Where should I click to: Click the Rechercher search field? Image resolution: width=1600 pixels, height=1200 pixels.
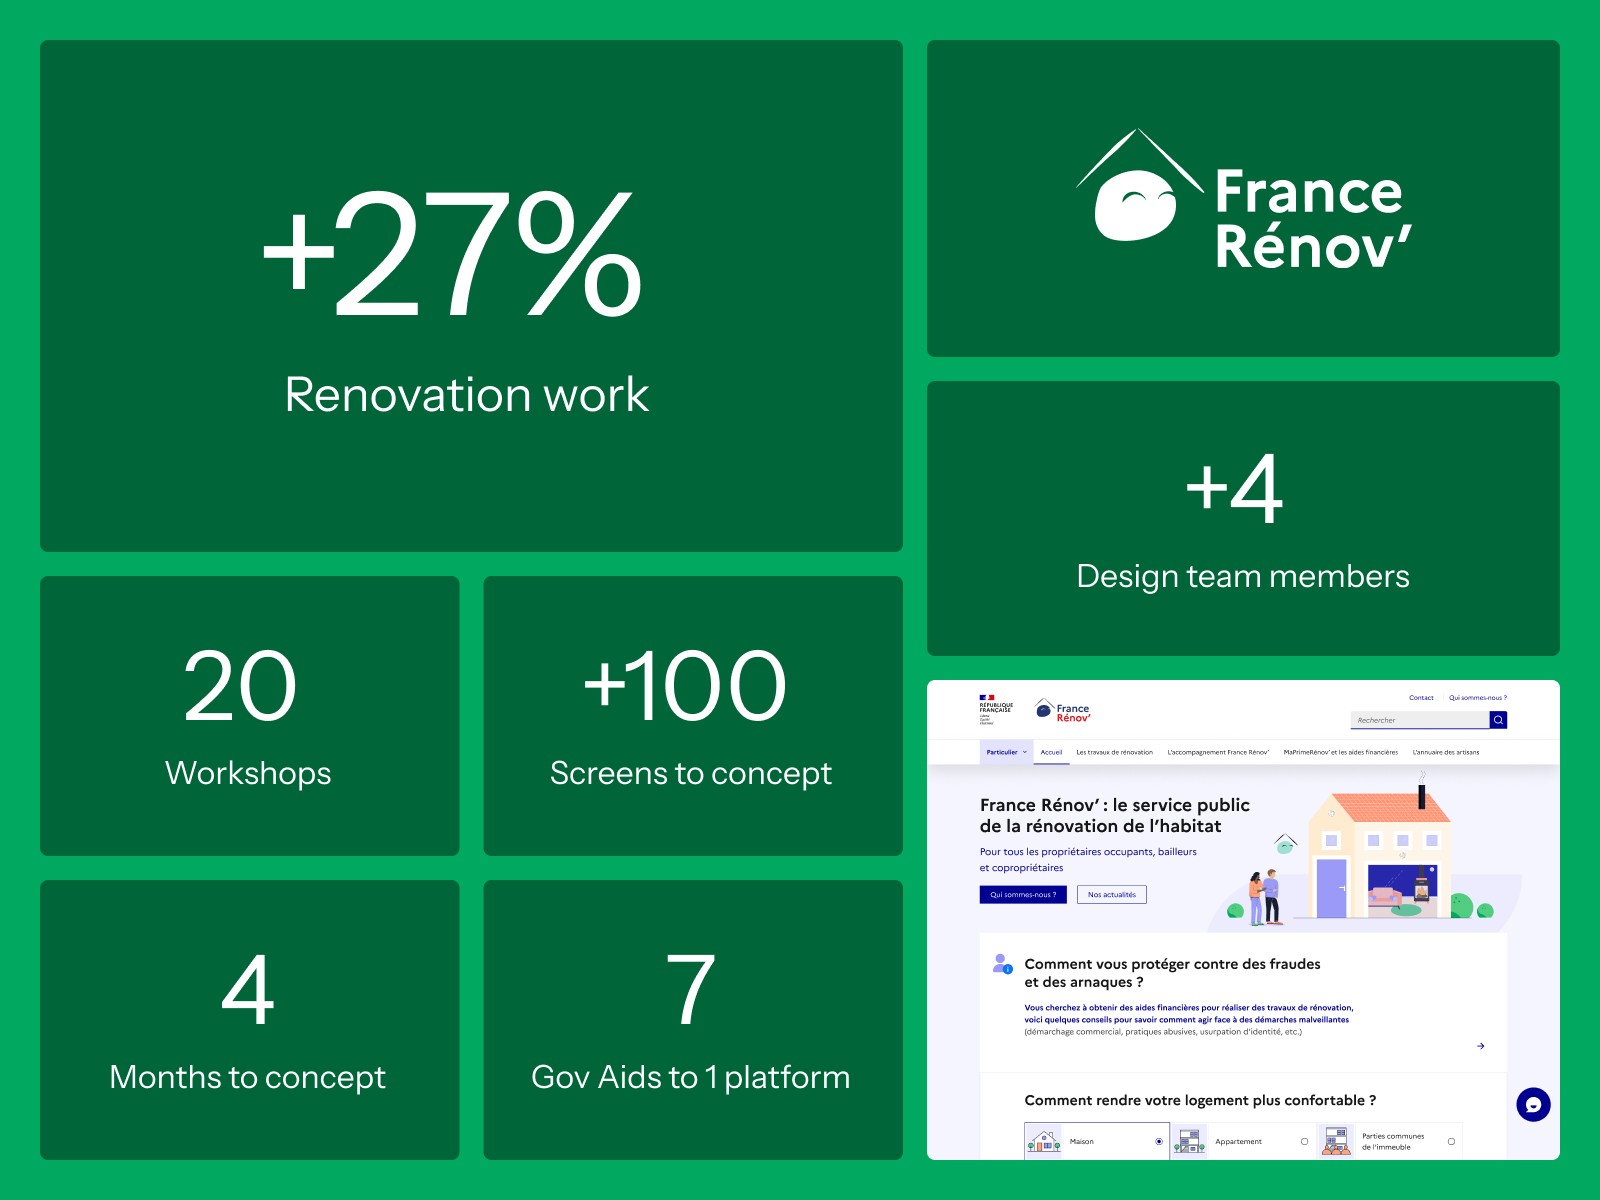(1420, 720)
